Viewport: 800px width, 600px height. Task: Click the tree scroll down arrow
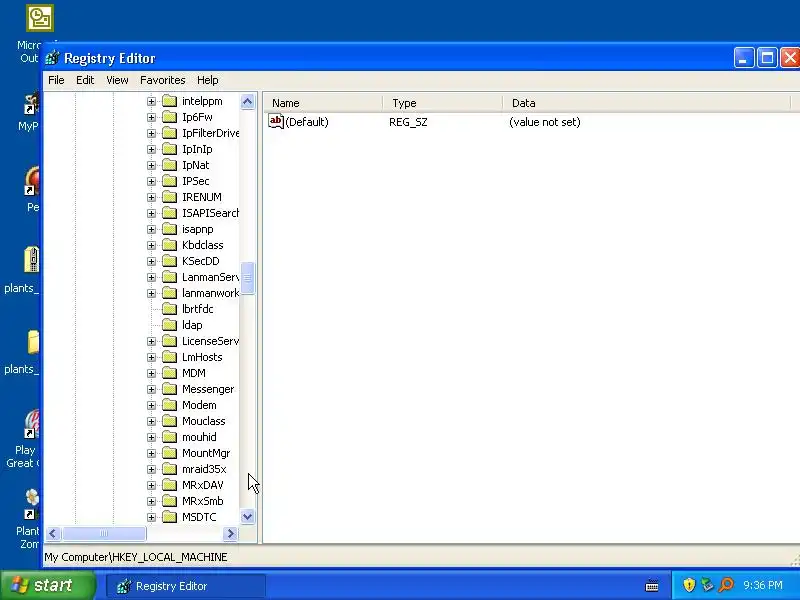(x=247, y=517)
